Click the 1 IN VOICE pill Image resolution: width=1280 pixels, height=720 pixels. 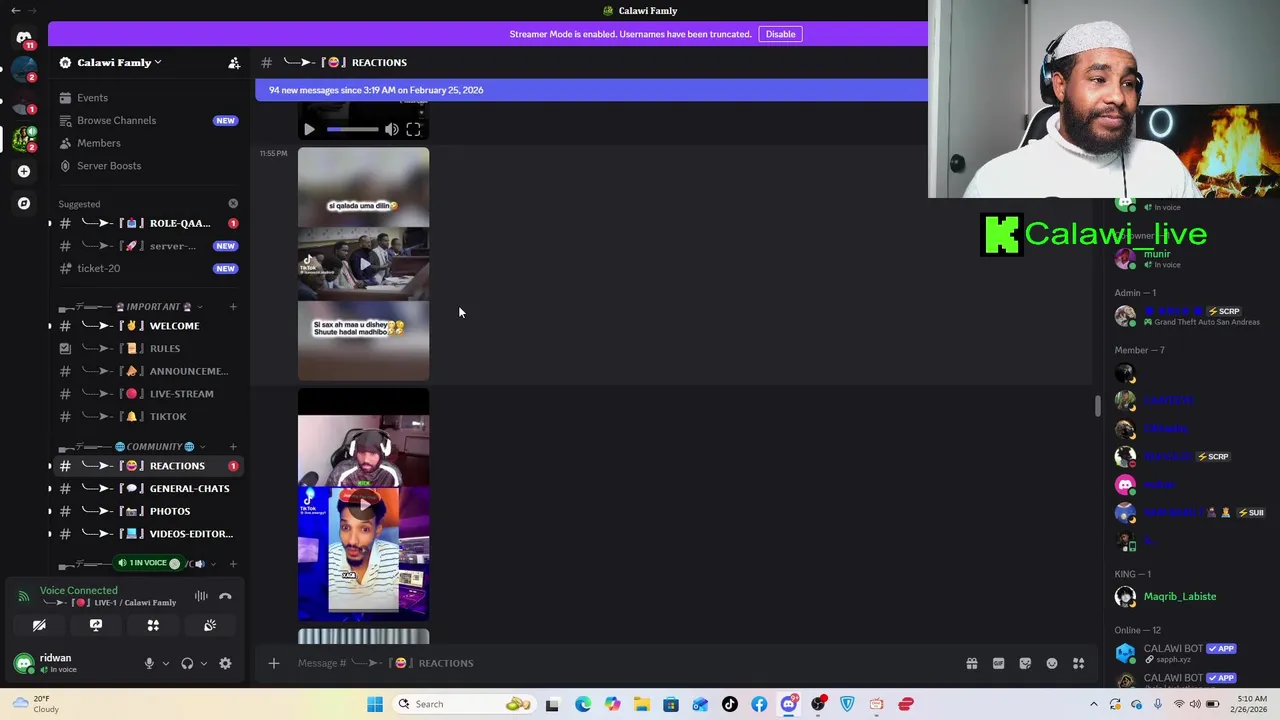point(148,563)
